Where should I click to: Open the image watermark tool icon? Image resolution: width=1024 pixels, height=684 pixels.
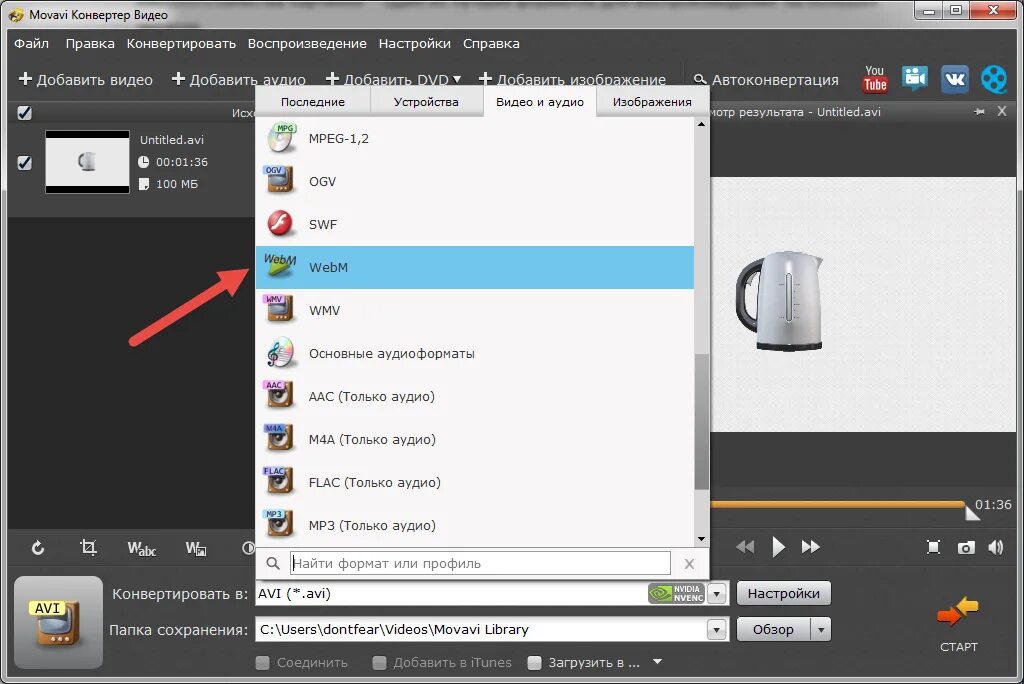click(196, 548)
